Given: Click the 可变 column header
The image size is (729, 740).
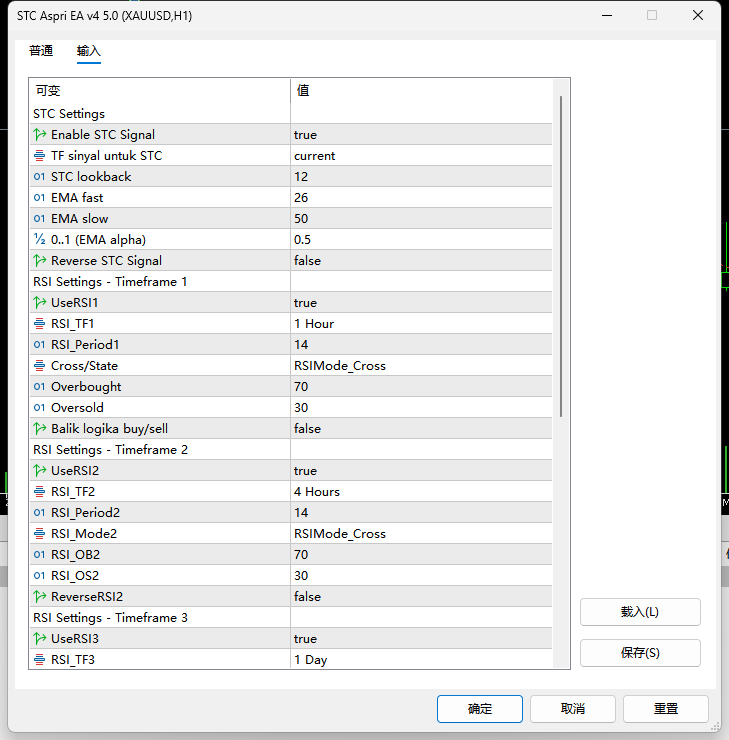Looking at the screenshot, I should (160, 91).
